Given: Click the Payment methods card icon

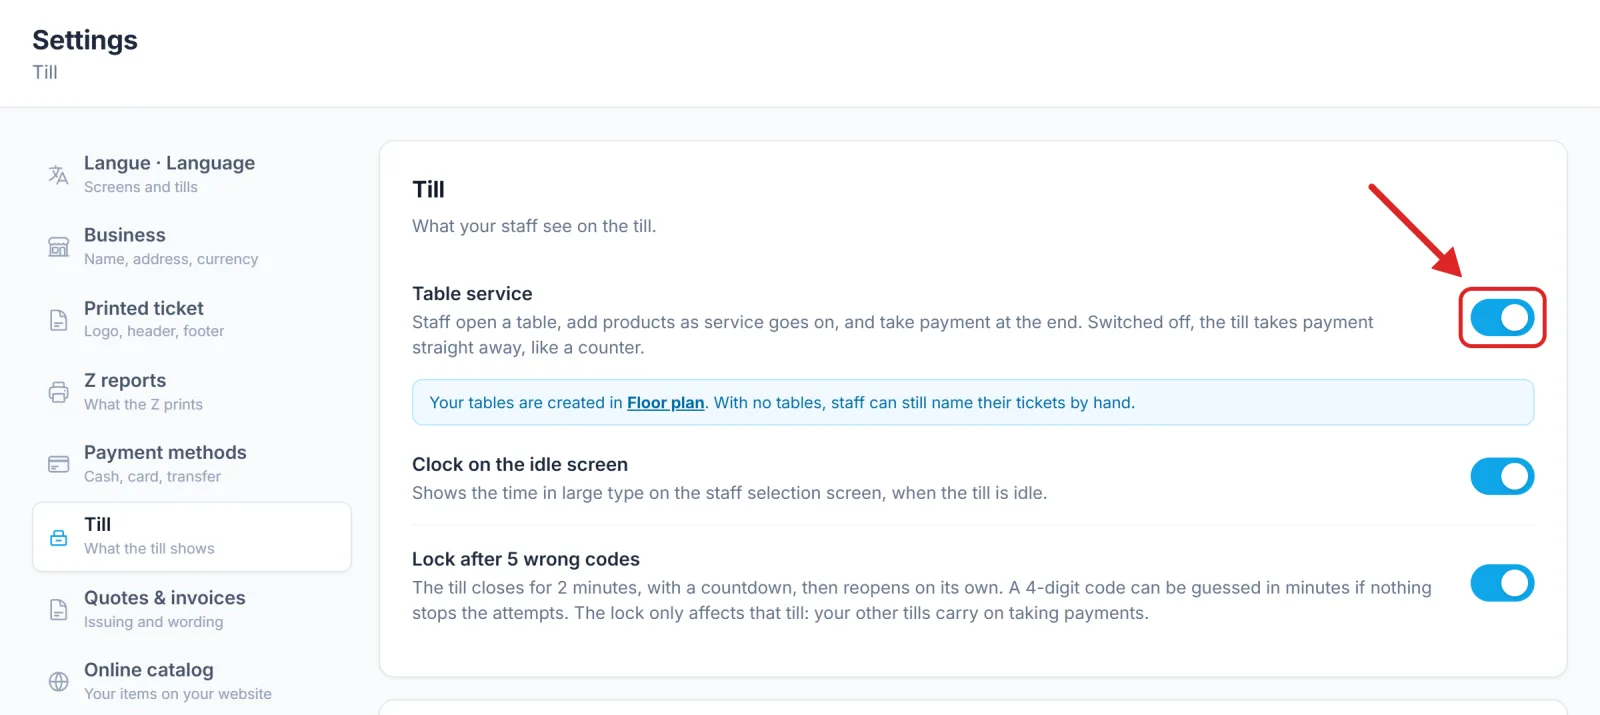Looking at the screenshot, I should pyautogui.click(x=59, y=464).
